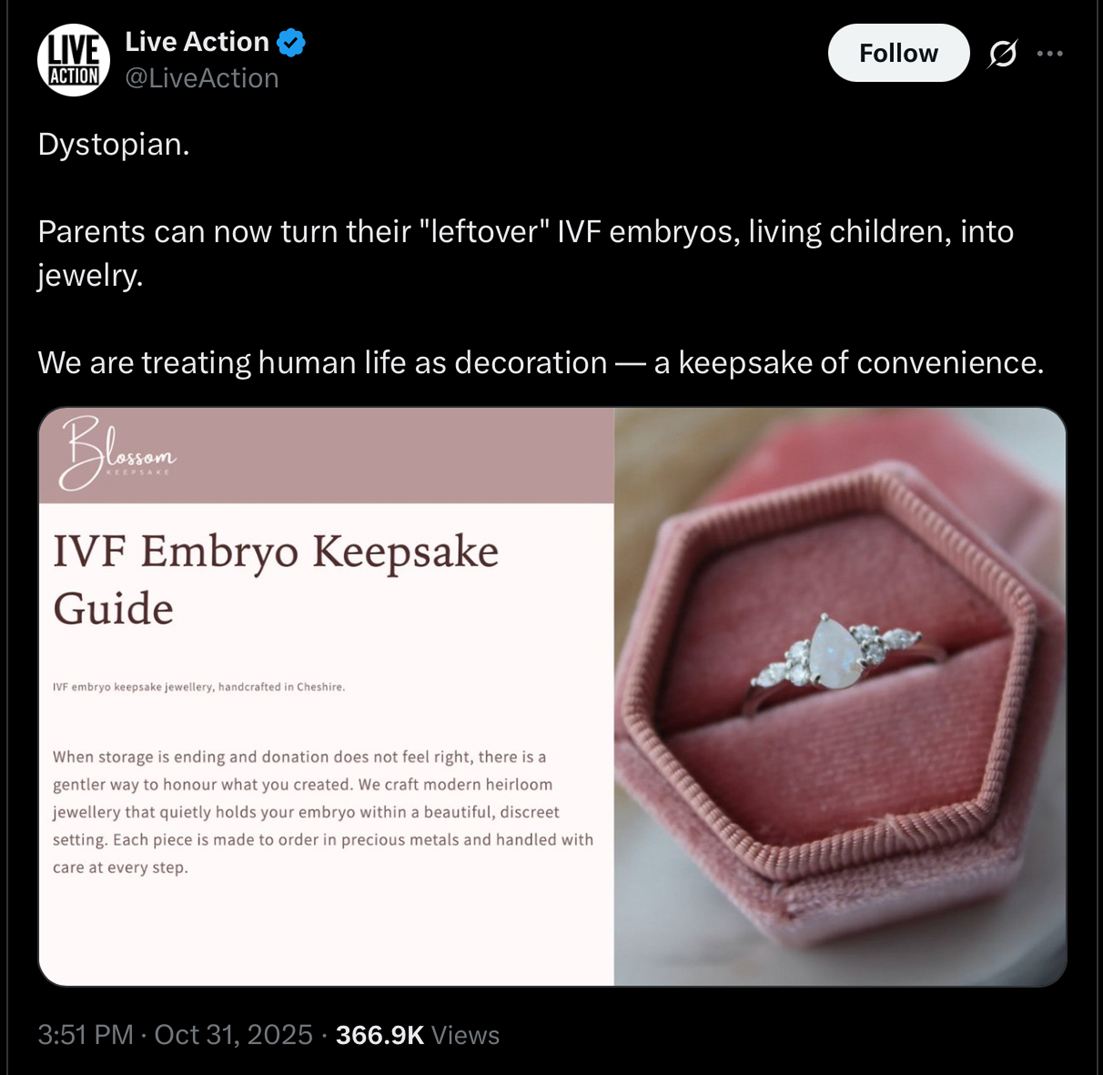Open the Live Action display name link
The height and width of the screenshot is (1075, 1103).
[197, 42]
